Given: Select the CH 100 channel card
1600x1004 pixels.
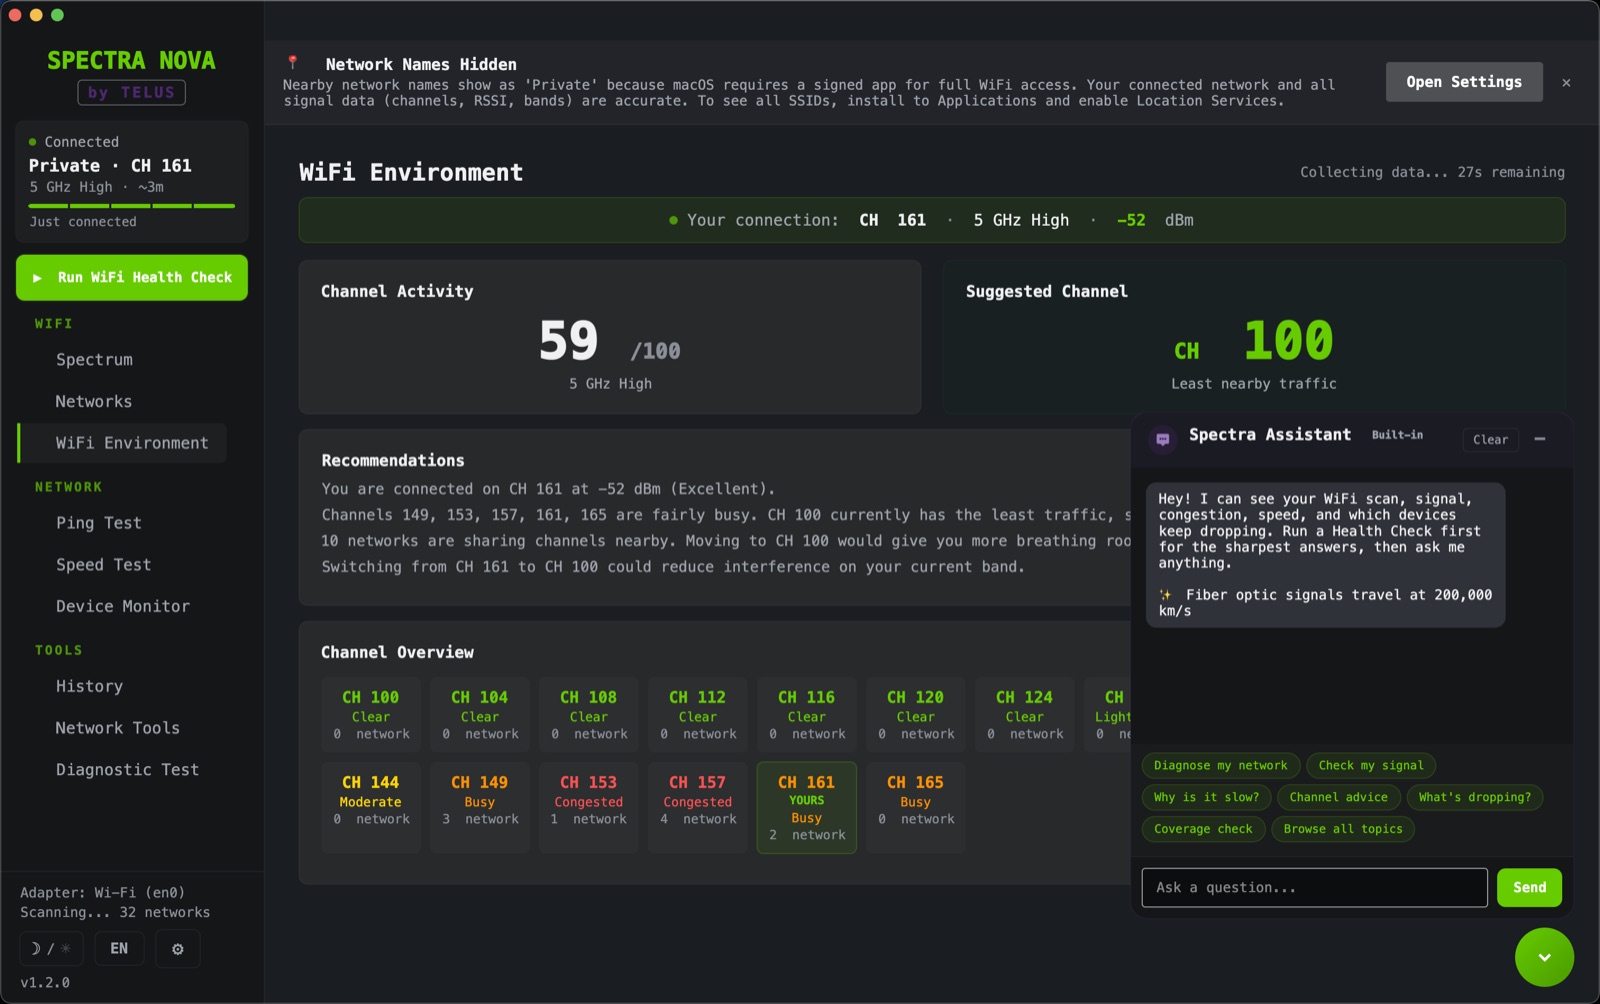Looking at the screenshot, I should (371, 715).
